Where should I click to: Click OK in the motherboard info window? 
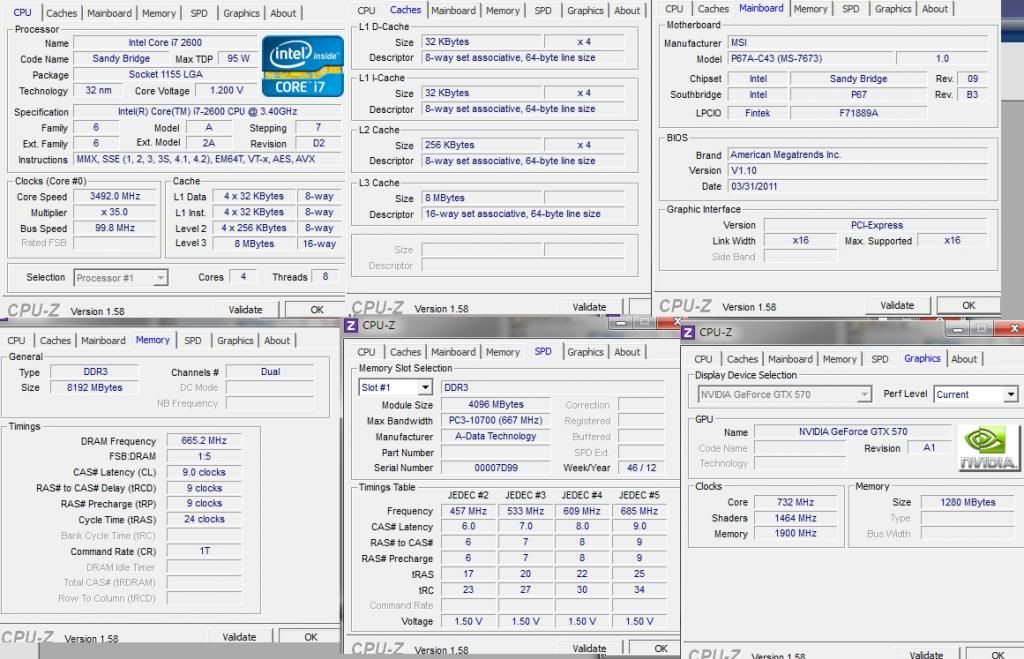968,306
